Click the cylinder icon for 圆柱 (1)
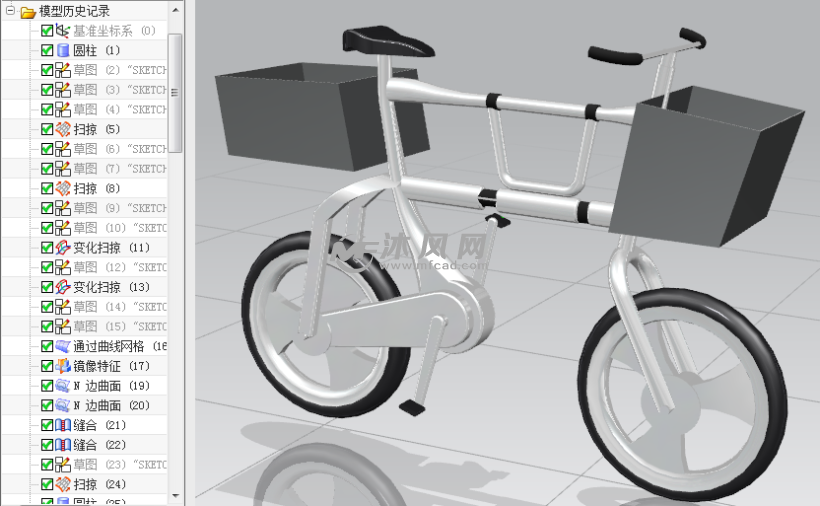The image size is (820, 506). point(62,50)
